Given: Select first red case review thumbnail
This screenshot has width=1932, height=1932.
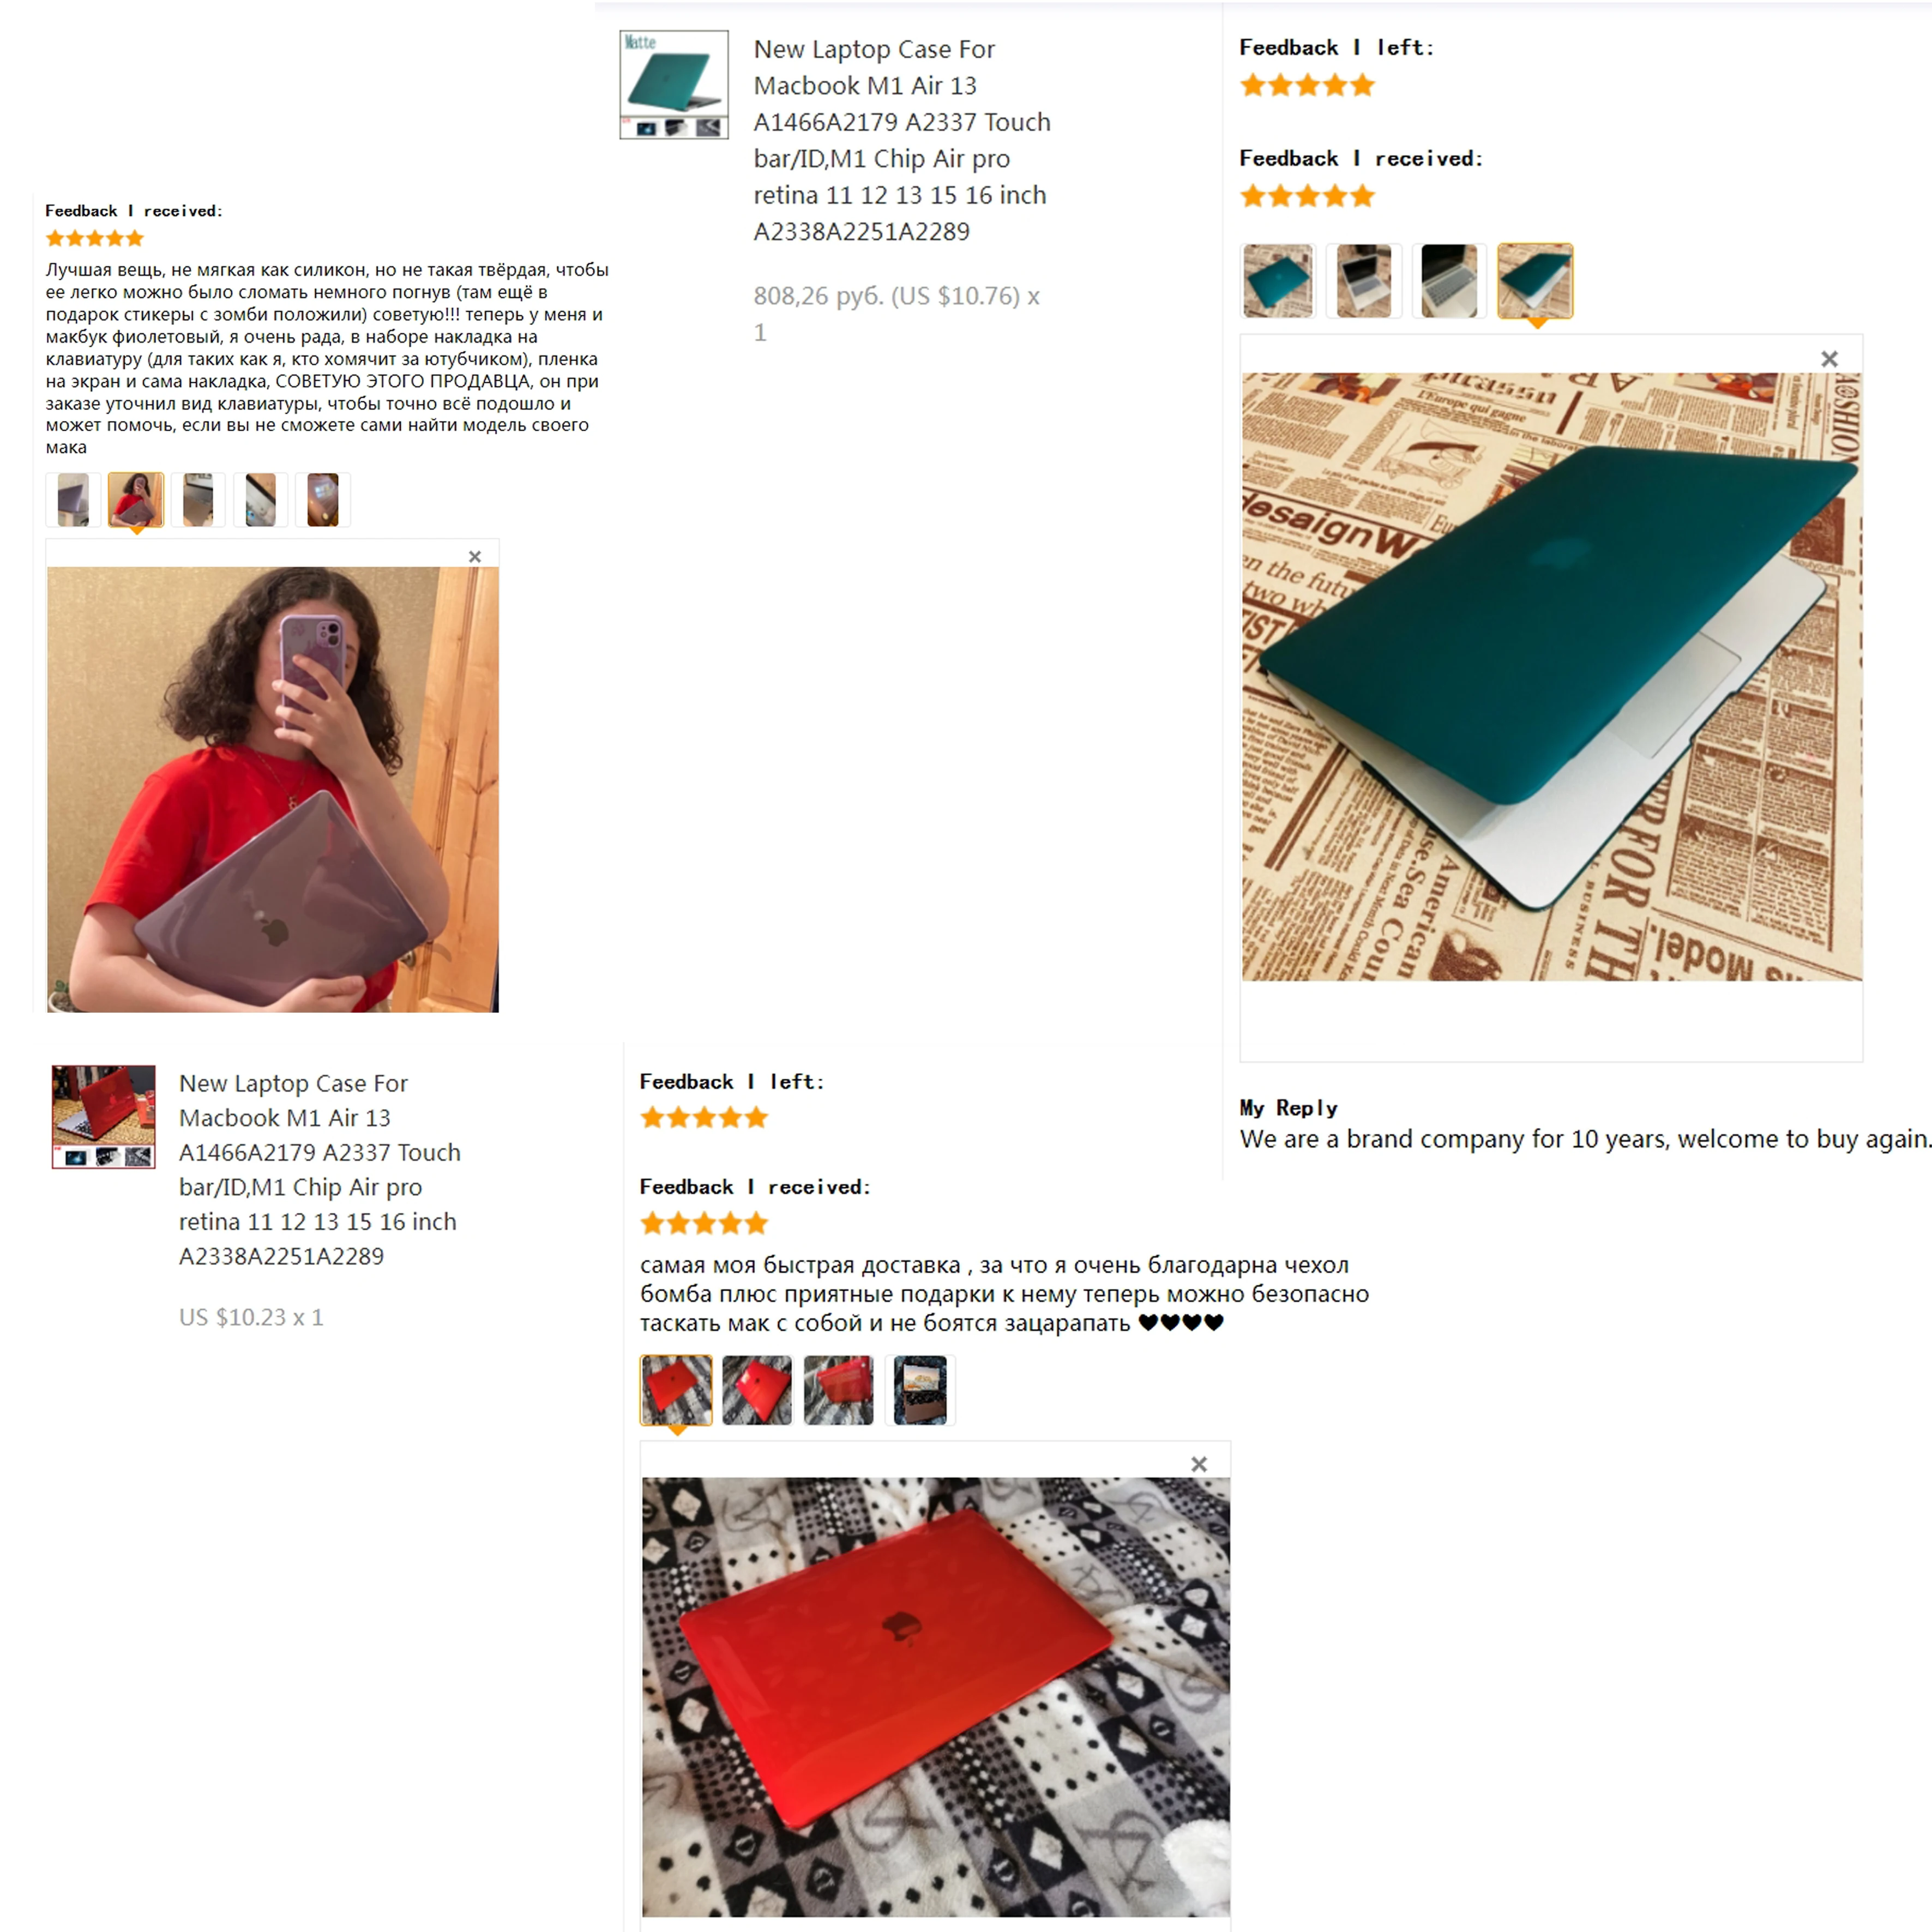Looking at the screenshot, I should tap(676, 1390).
